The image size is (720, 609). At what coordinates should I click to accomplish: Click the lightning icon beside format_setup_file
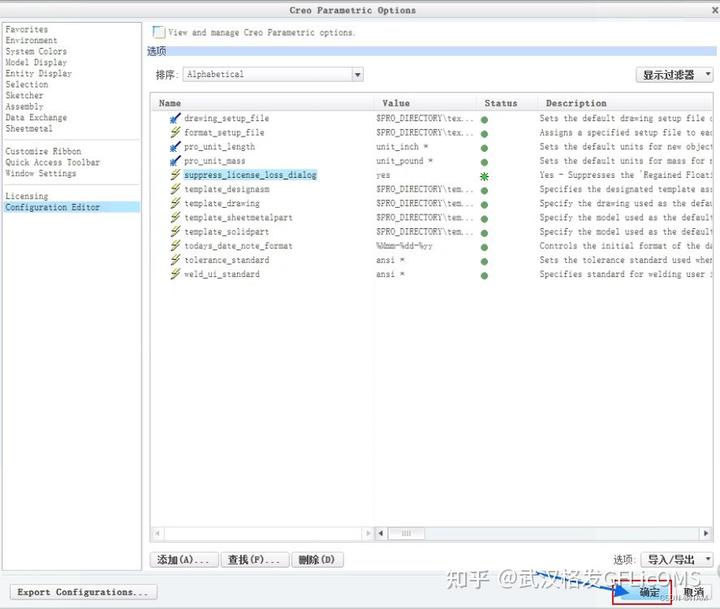click(x=175, y=133)
